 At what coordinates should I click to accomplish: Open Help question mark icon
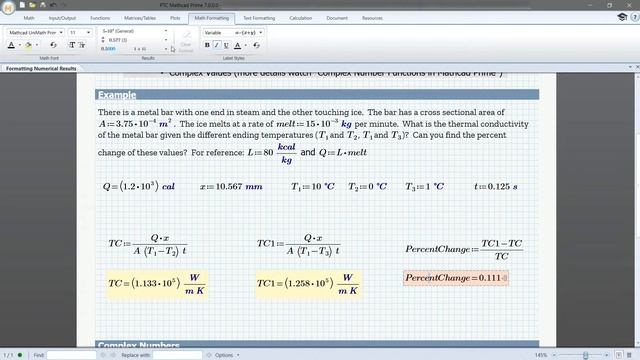[x=635, y=17]
